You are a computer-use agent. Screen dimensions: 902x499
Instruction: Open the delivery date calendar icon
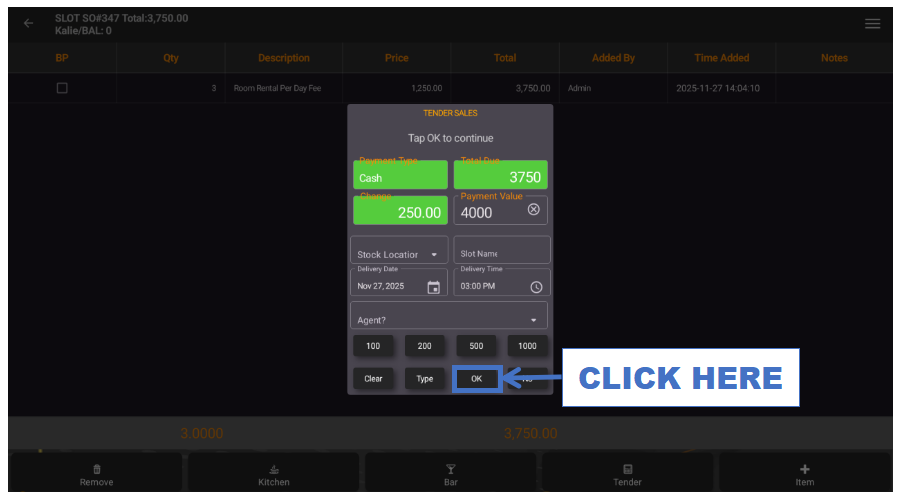point(433,287)
